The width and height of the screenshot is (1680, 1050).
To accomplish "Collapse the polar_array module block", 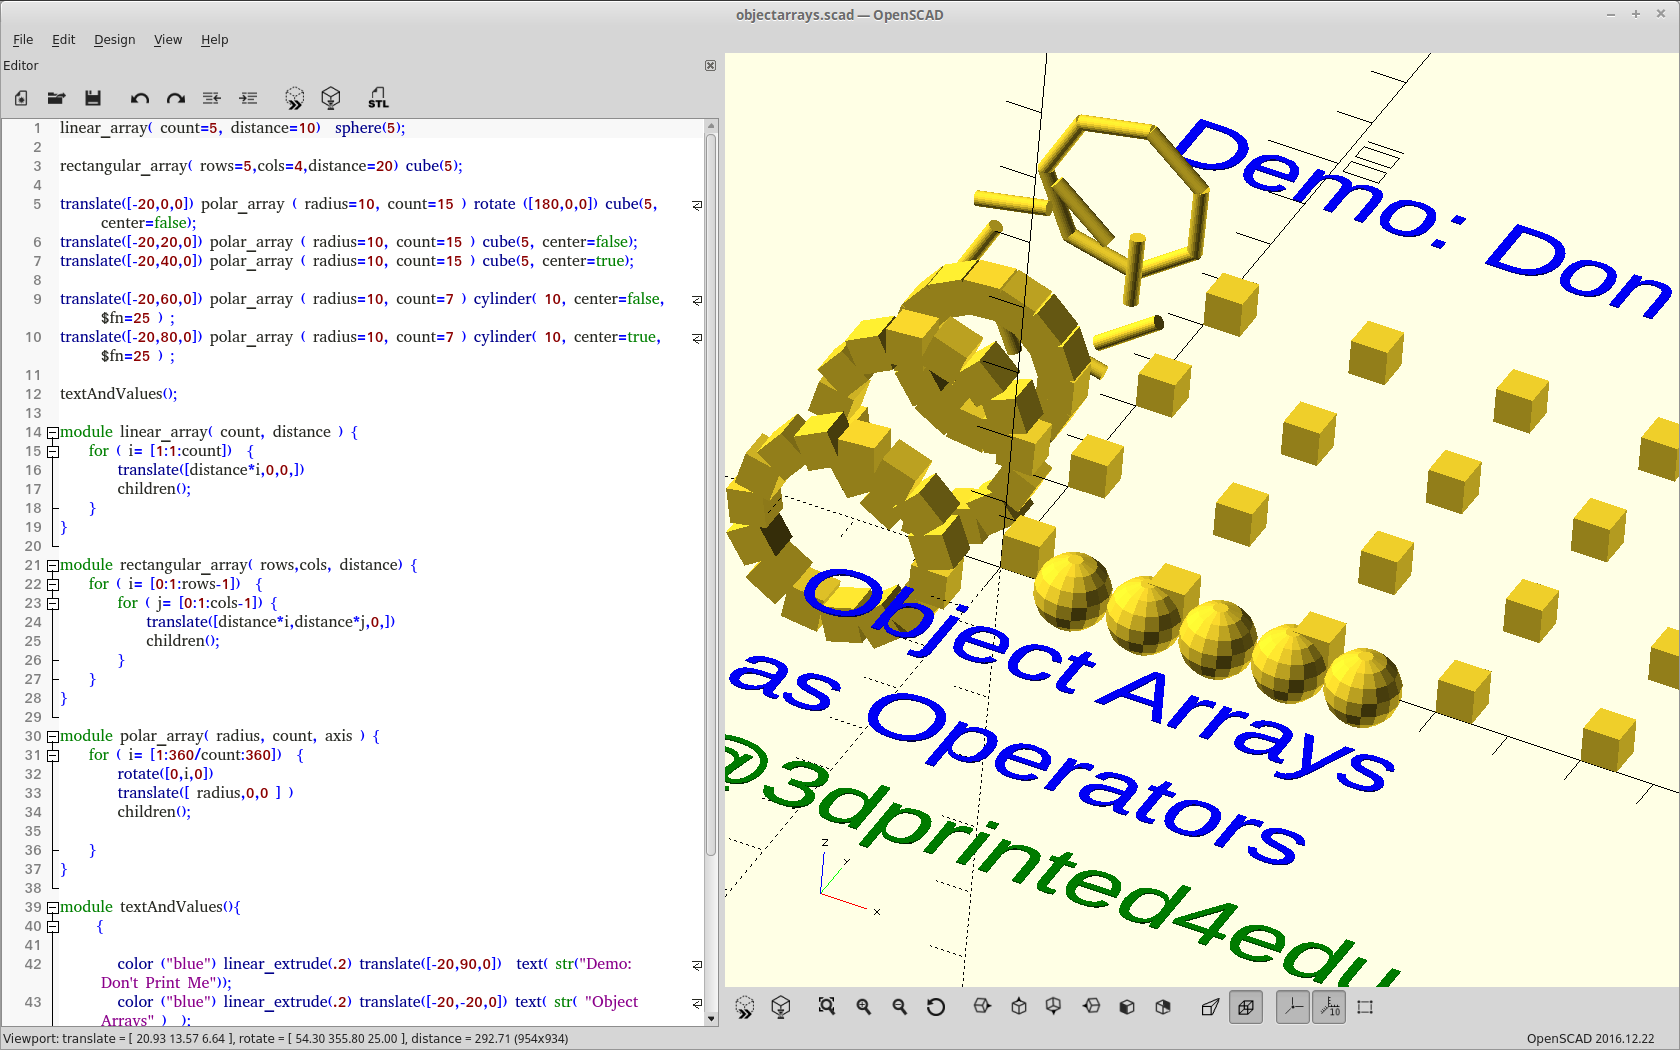I will click(52, 736).
